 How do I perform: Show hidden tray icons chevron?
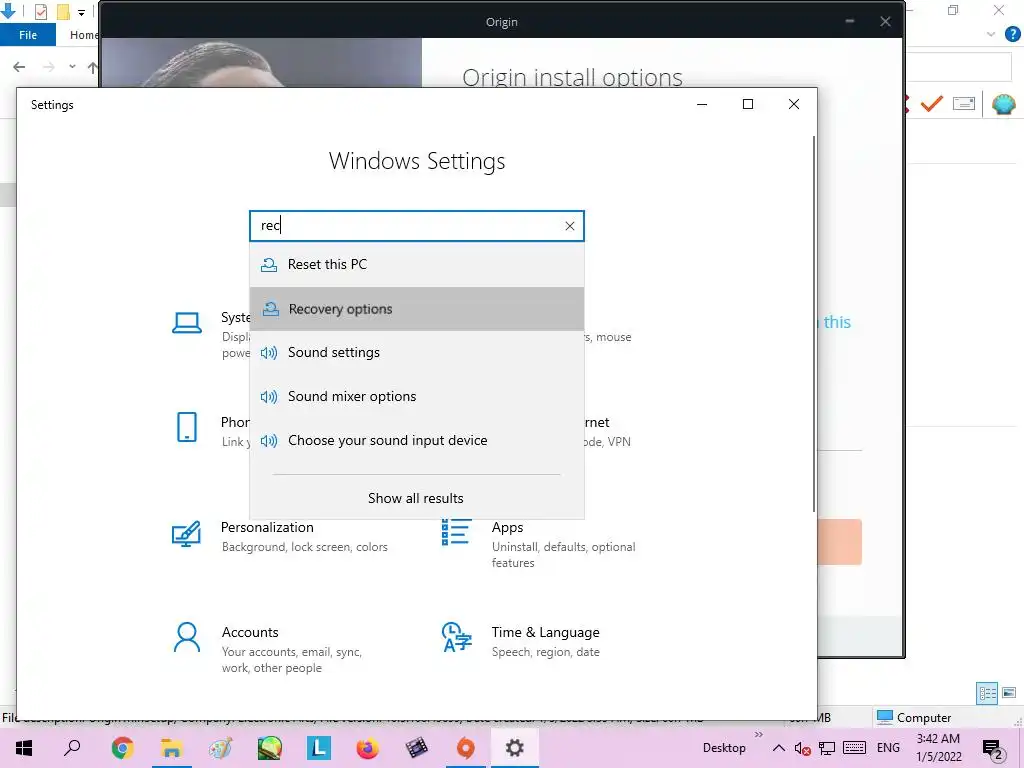point(779,748)
